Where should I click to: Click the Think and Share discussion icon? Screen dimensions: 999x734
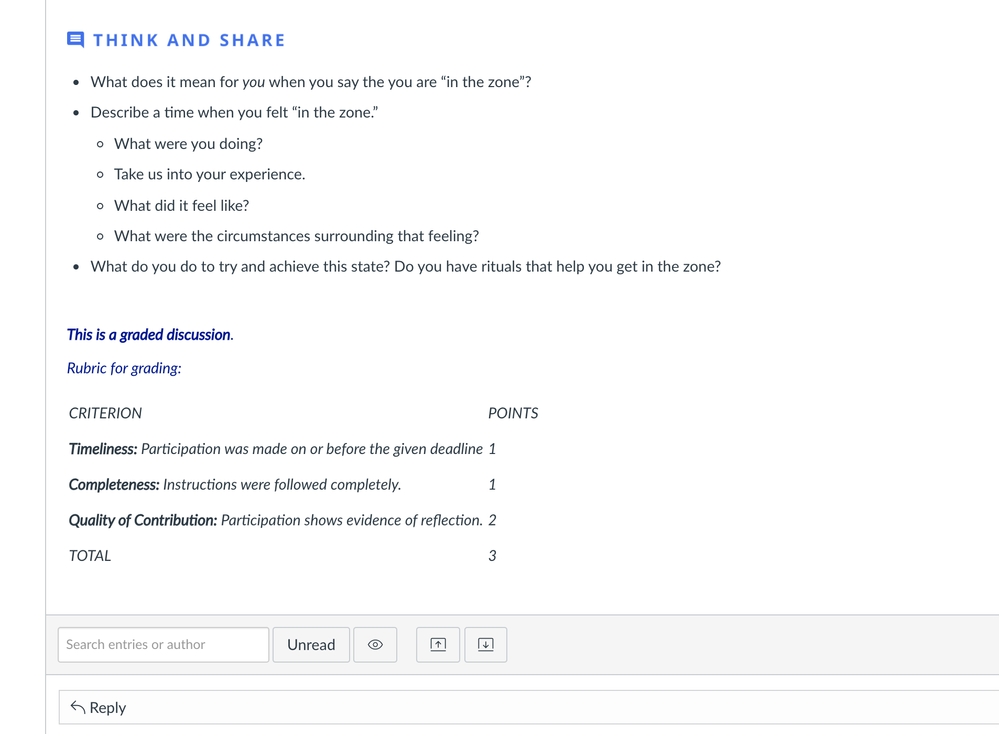pyautogui.click(x=75, y=40)
